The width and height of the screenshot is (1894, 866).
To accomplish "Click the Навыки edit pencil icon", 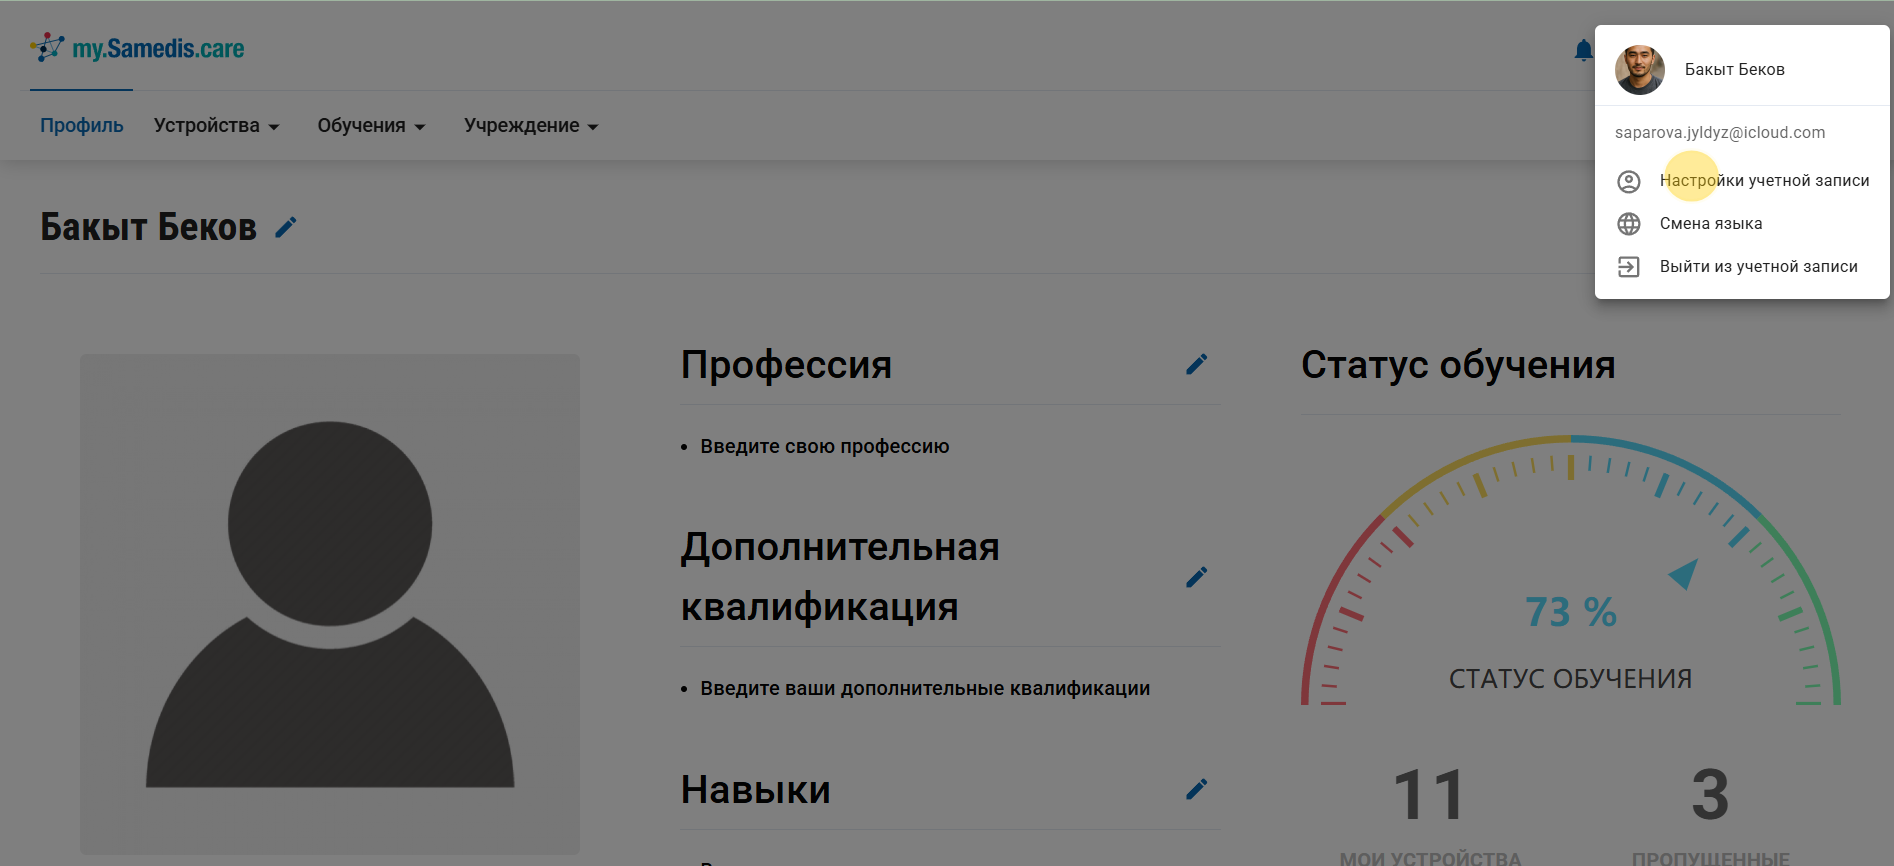I will (1196, 789).
